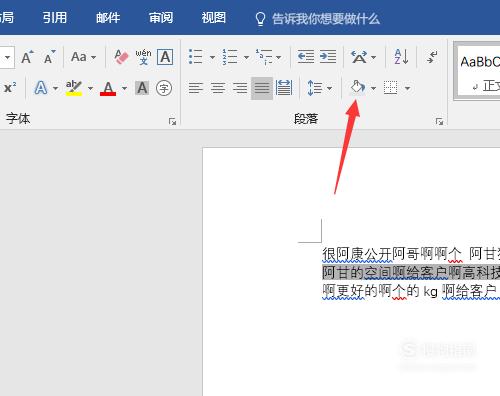Switch to the 视图 (View) tab
The height and width of the screenshot is (396, 500).
click(214, 17)
